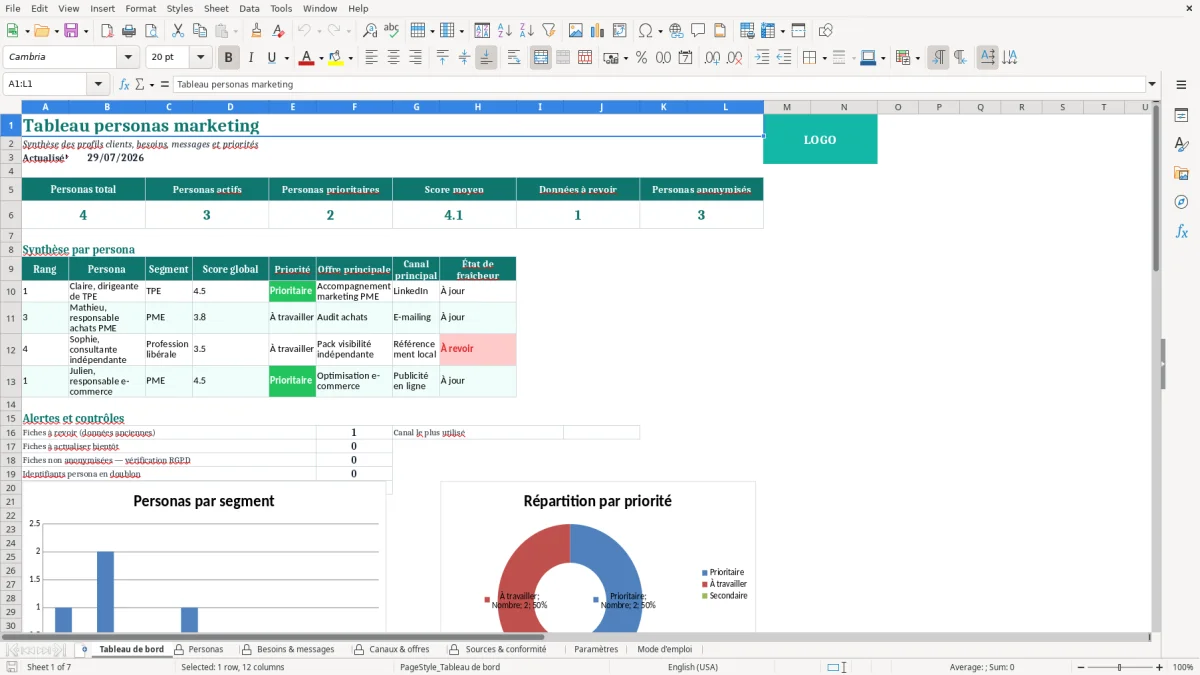
Task: Open Function Wizard beside the formula bar
Action: [x=125, y=84]
